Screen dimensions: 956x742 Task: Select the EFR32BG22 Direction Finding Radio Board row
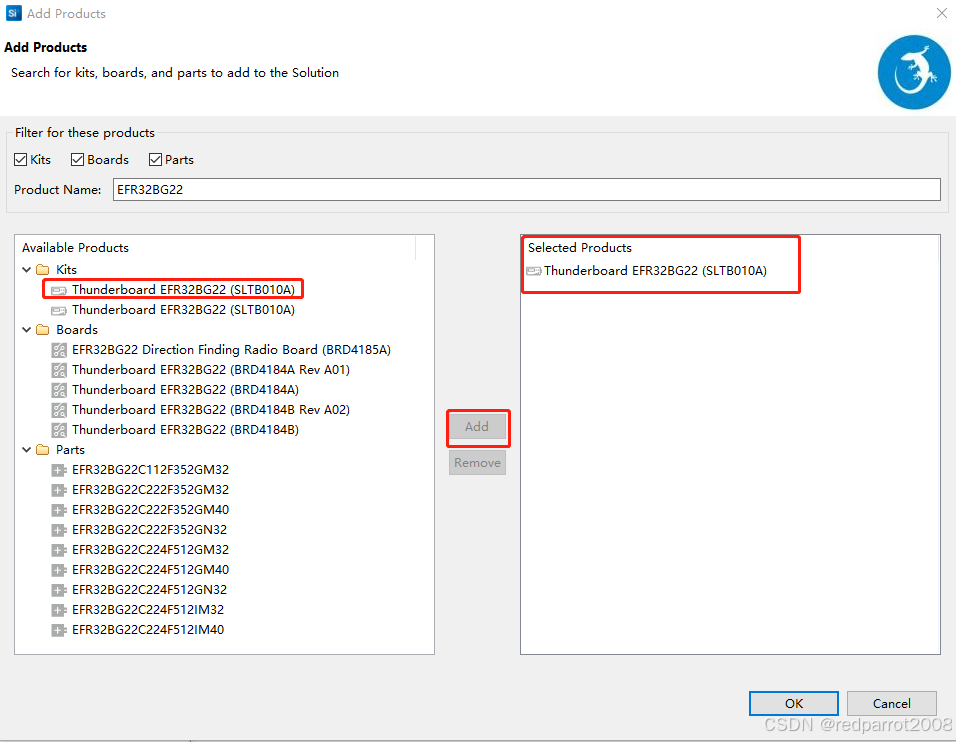[x=231, y=350]
